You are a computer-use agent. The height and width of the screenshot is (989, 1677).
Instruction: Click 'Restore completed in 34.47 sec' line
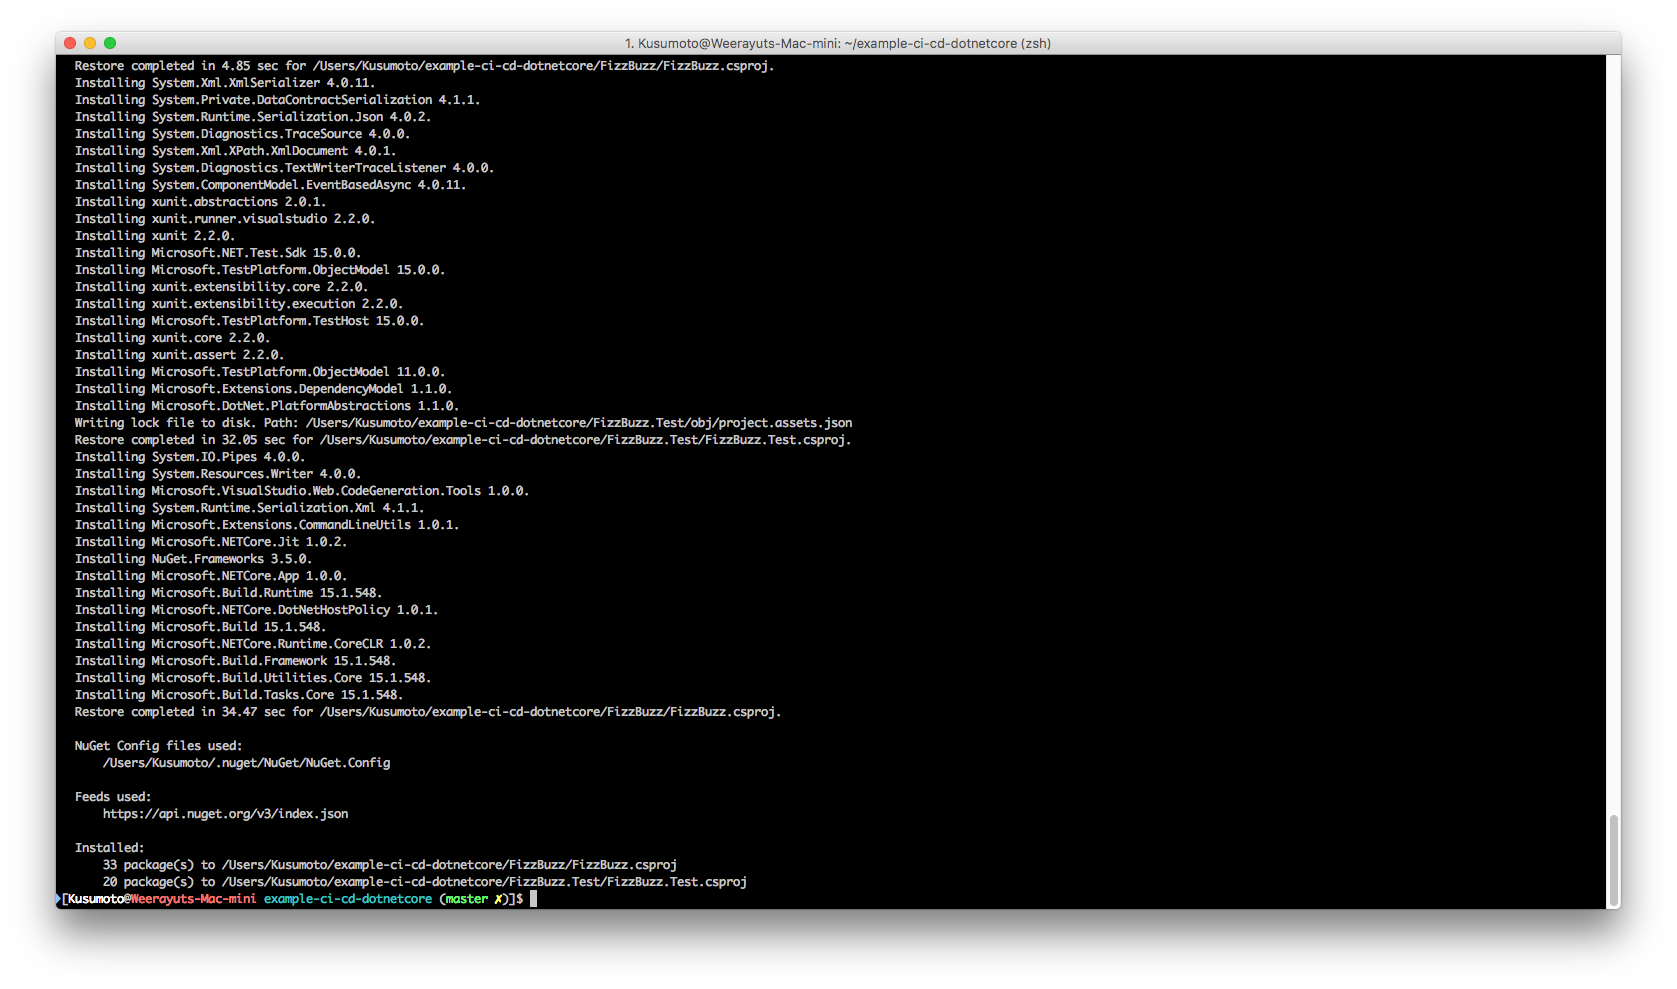click(x=428, y=712)
